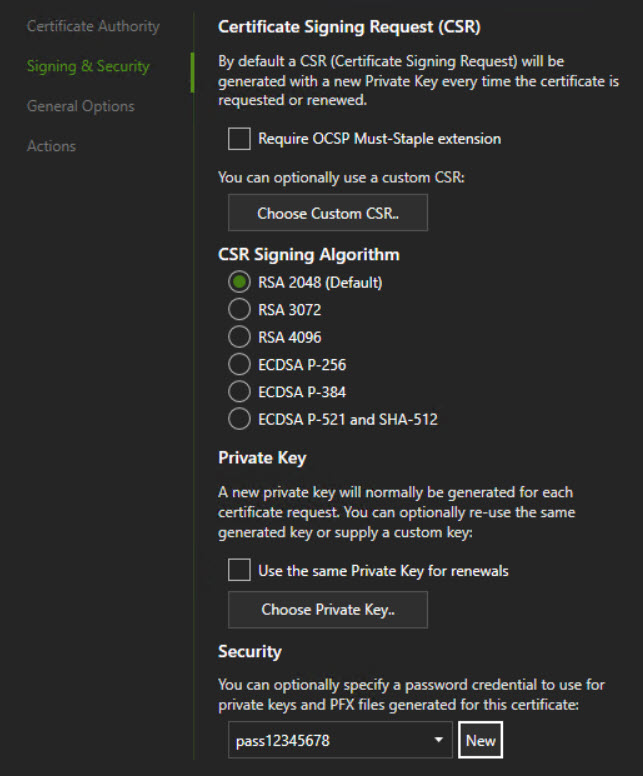Enable Require OCSP Must-Staple extension checkbox

tap(239, 139)
